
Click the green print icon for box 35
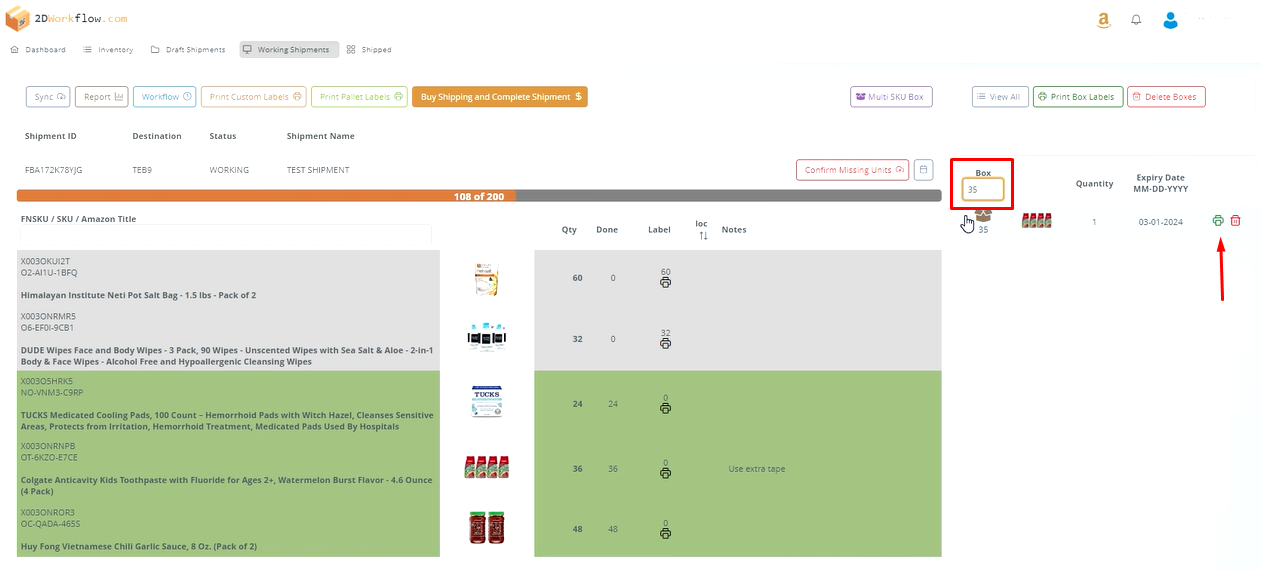1218,221
